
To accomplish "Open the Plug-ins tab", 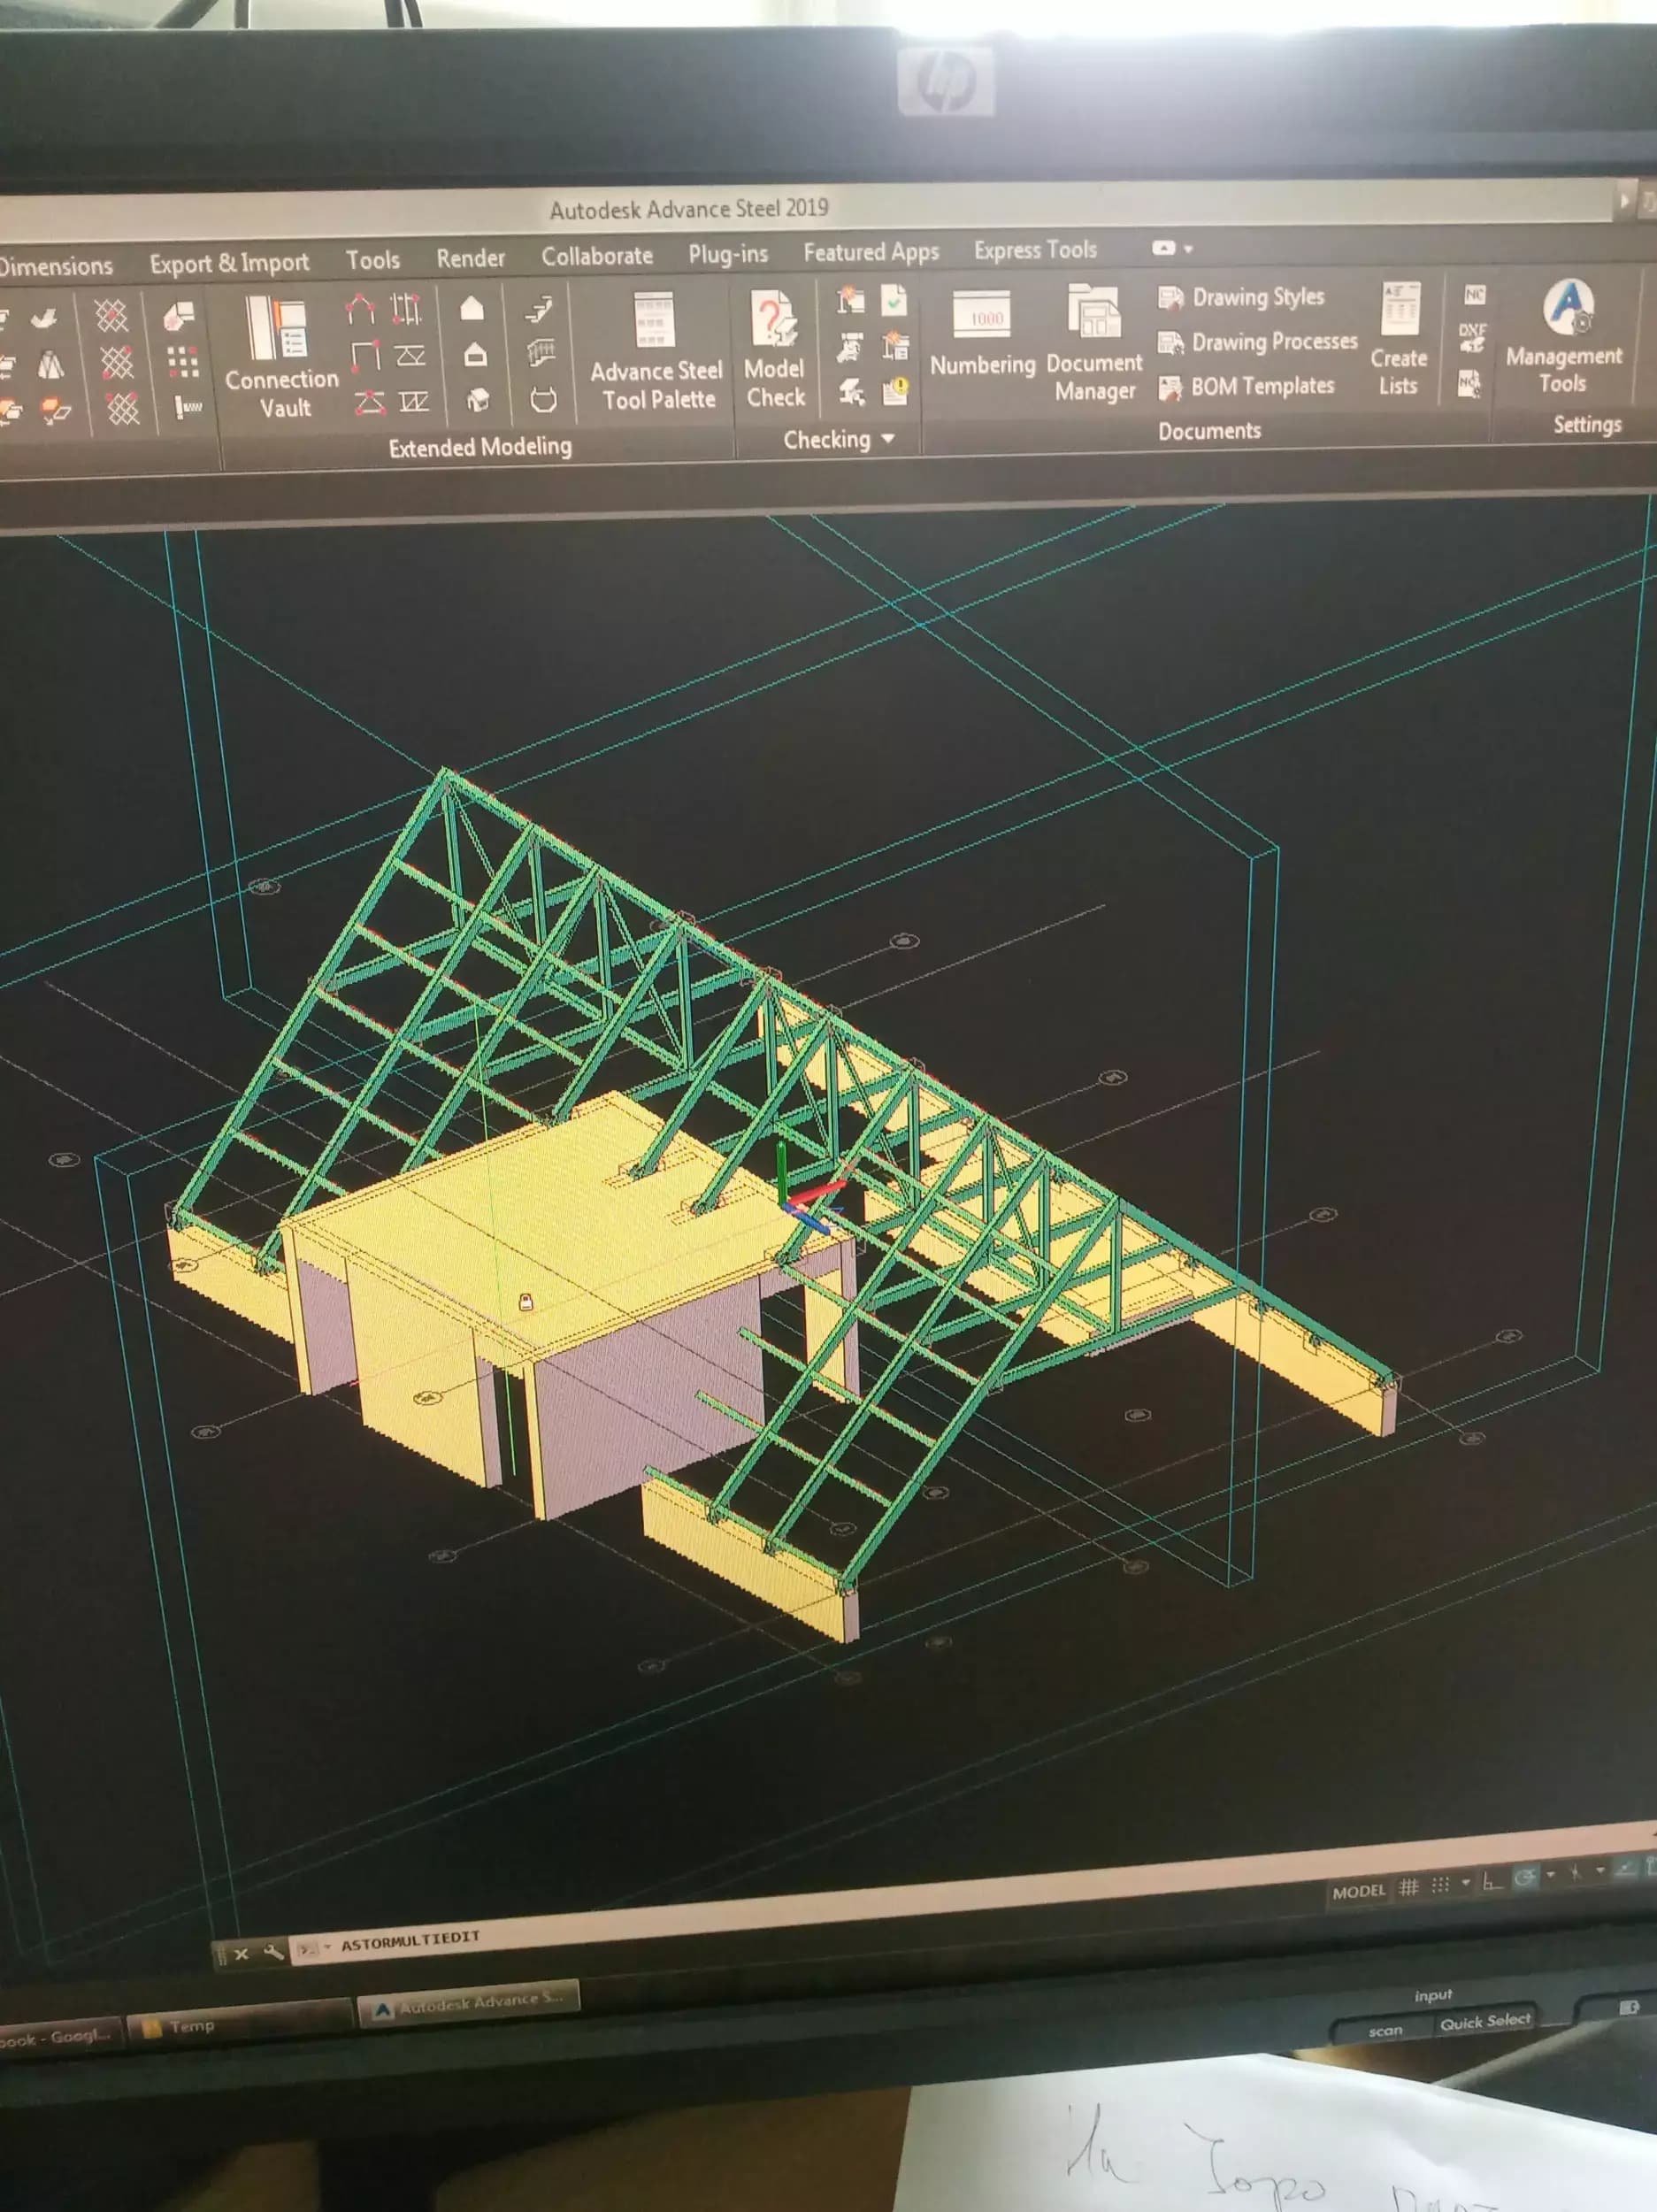I will tap(728, 254).
